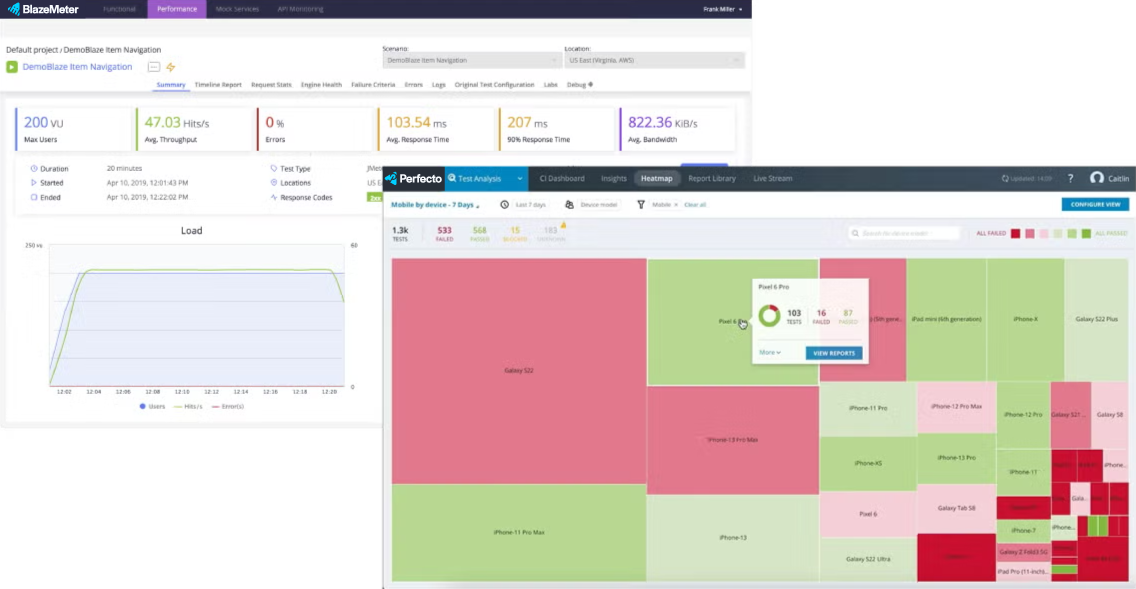Open the Location dropdown US East
The width and height of the screenshot is (1136, 589).
pyautogui.click(x=653, y=61)
